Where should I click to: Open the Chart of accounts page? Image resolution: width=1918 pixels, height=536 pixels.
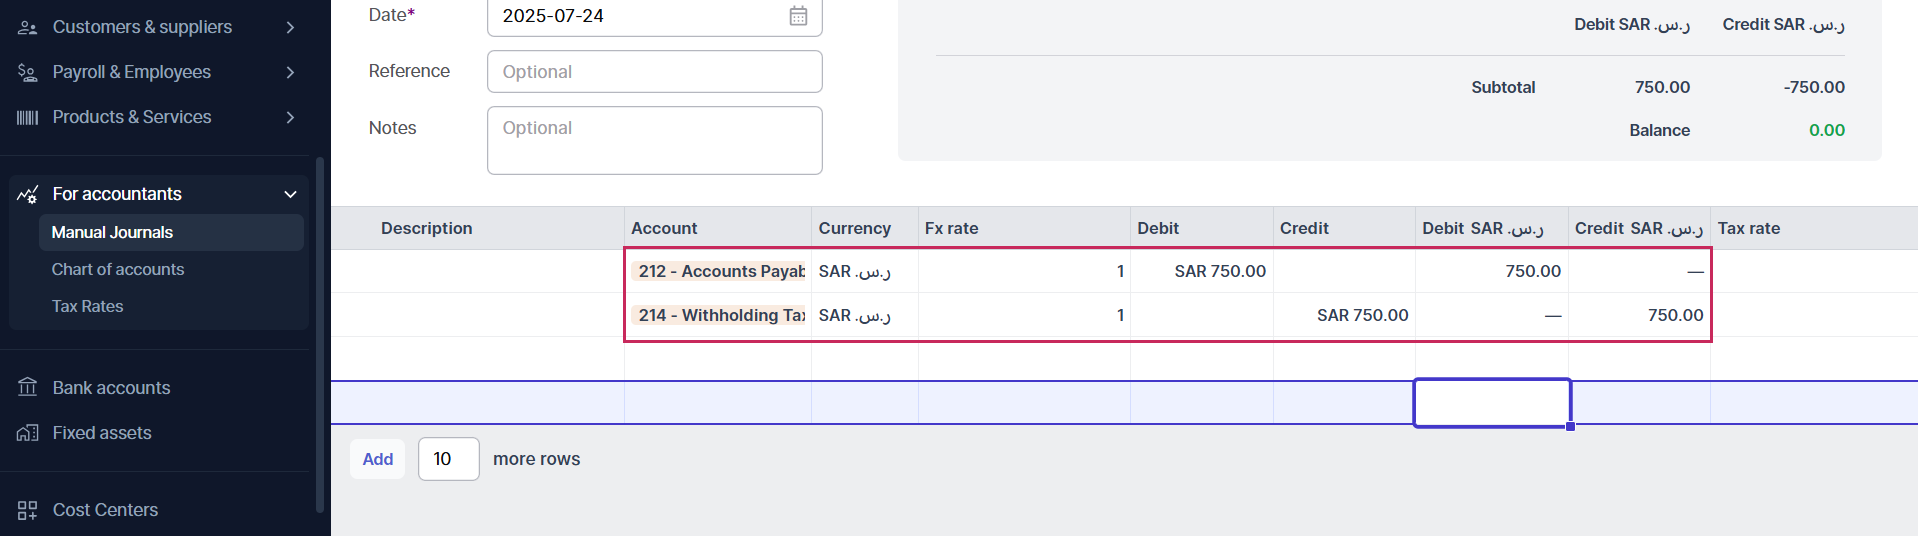click(118, 269)
